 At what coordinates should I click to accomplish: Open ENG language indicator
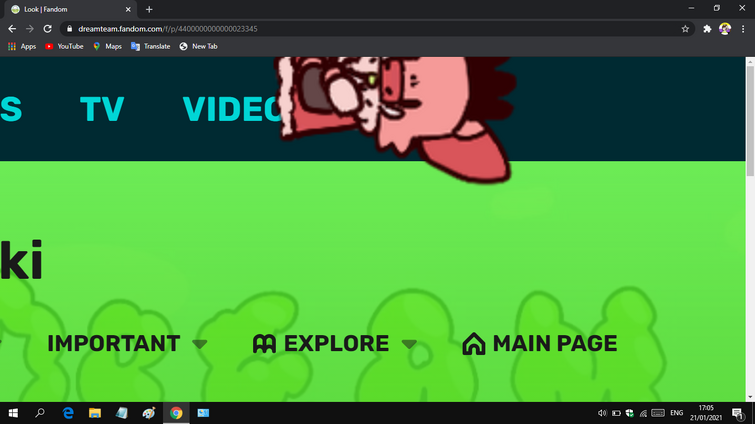coord(677,413)
